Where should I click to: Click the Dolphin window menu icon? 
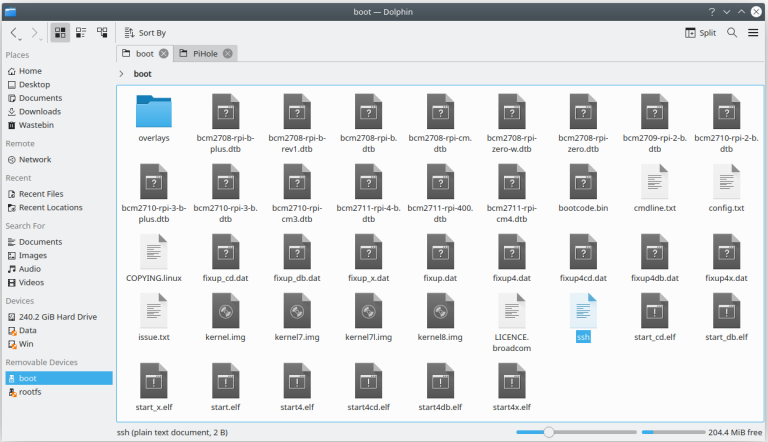coord(10,12)
